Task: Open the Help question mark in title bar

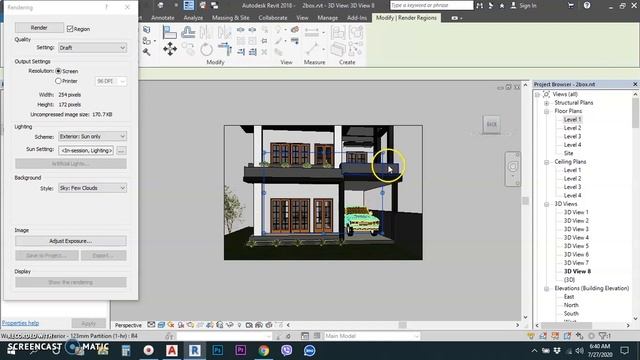Action: pyautogui.click(x=587, y=6)
